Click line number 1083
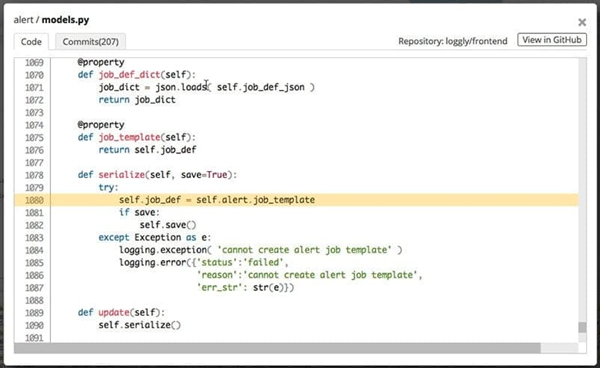Image resolution: width=600 pixels, height=368 pixels. (x=34, y=238)
